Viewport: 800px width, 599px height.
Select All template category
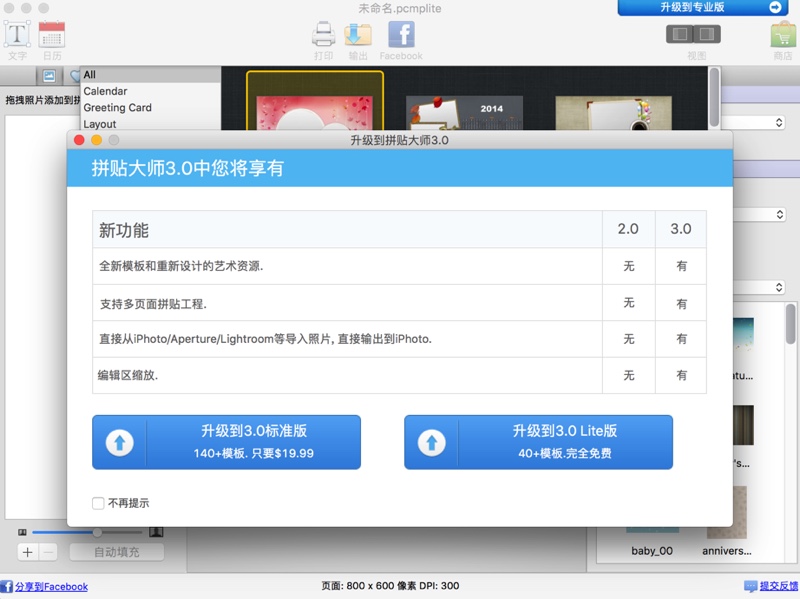151,74
